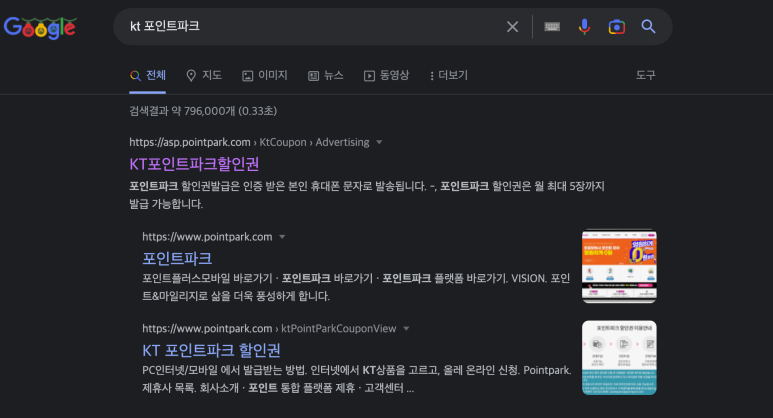Search by image with camera icon
The width and height of the screenshot is (773, 418).
click(x=616, y=27)
